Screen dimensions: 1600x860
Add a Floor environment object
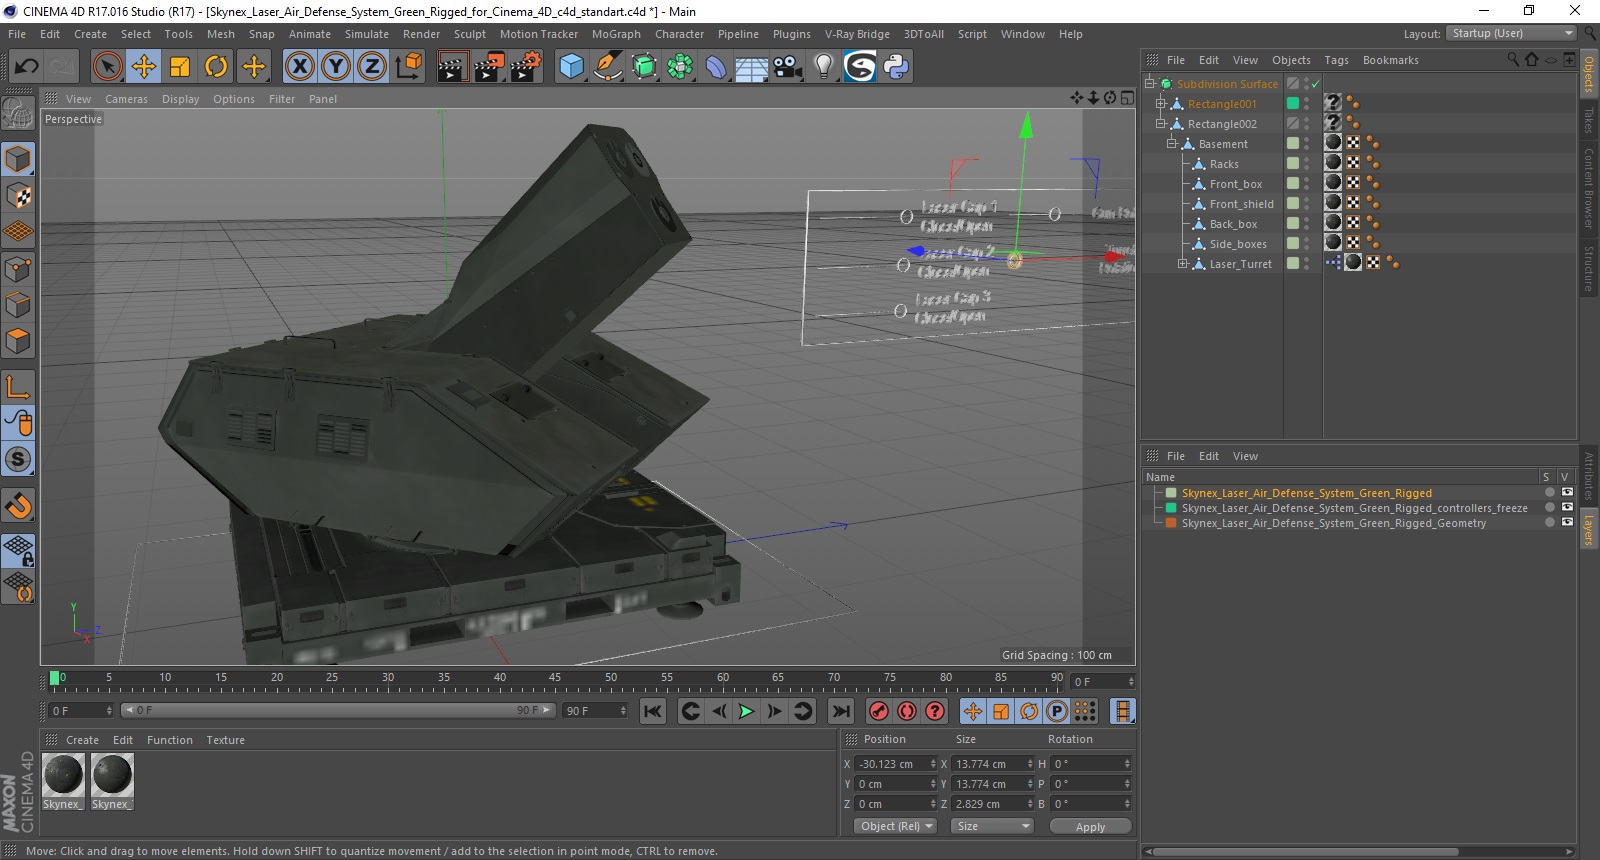[751, 67]
